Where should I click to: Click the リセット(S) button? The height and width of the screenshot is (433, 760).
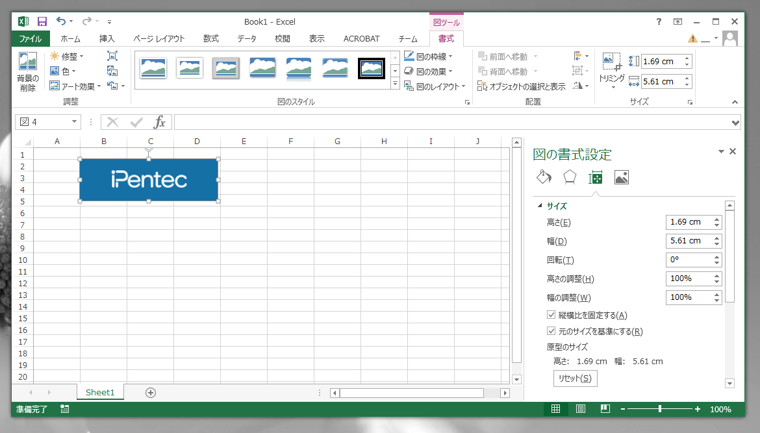pos(575,378)
